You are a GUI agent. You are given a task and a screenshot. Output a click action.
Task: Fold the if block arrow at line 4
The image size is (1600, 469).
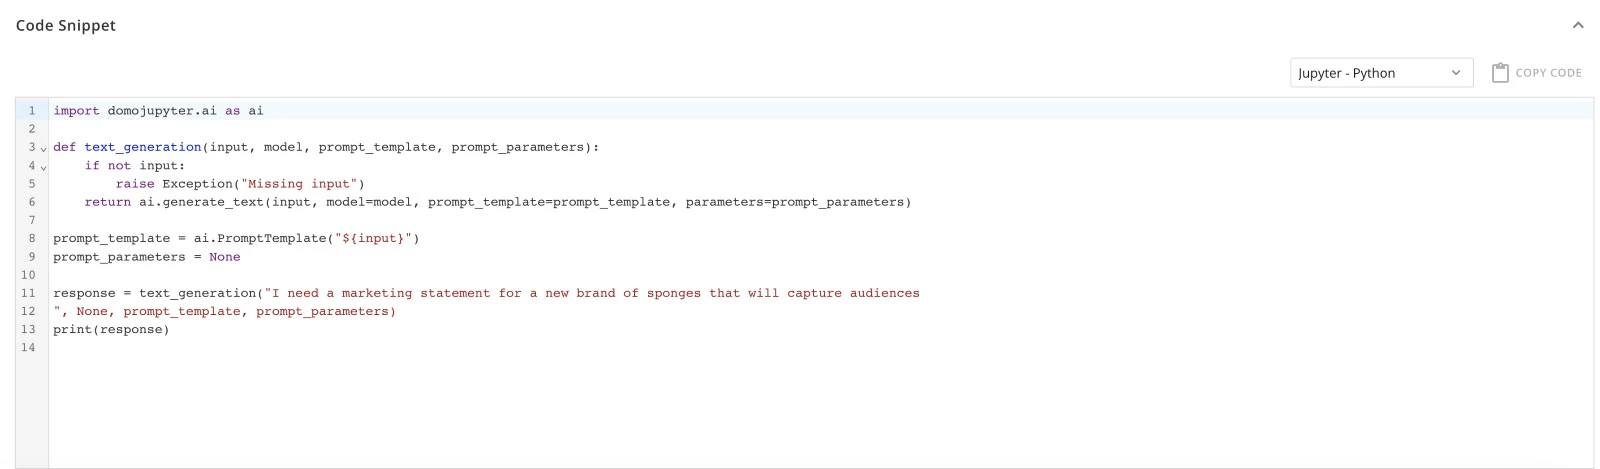tap(43, 166)
